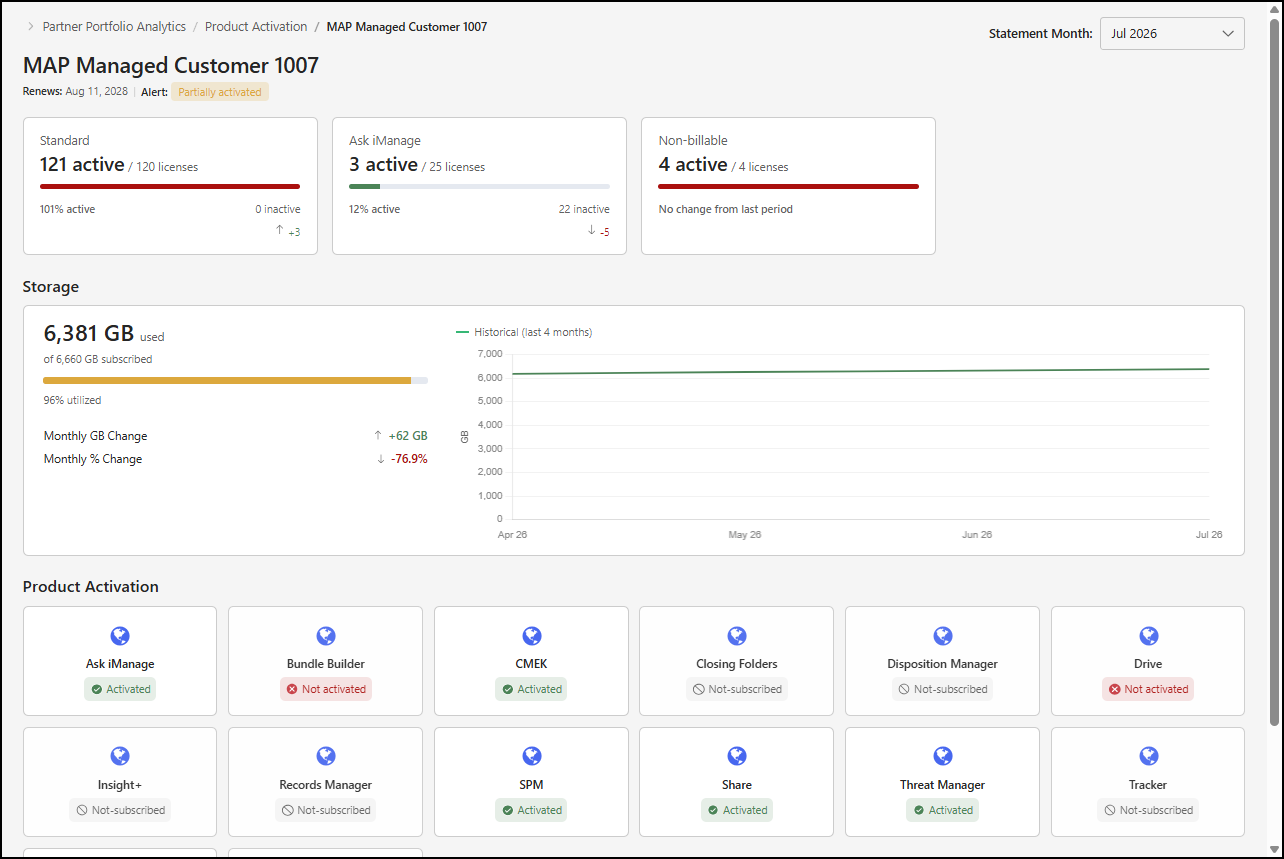
Task: Click the Not activated badge under Bundle Builder
Action: (325, 689)
